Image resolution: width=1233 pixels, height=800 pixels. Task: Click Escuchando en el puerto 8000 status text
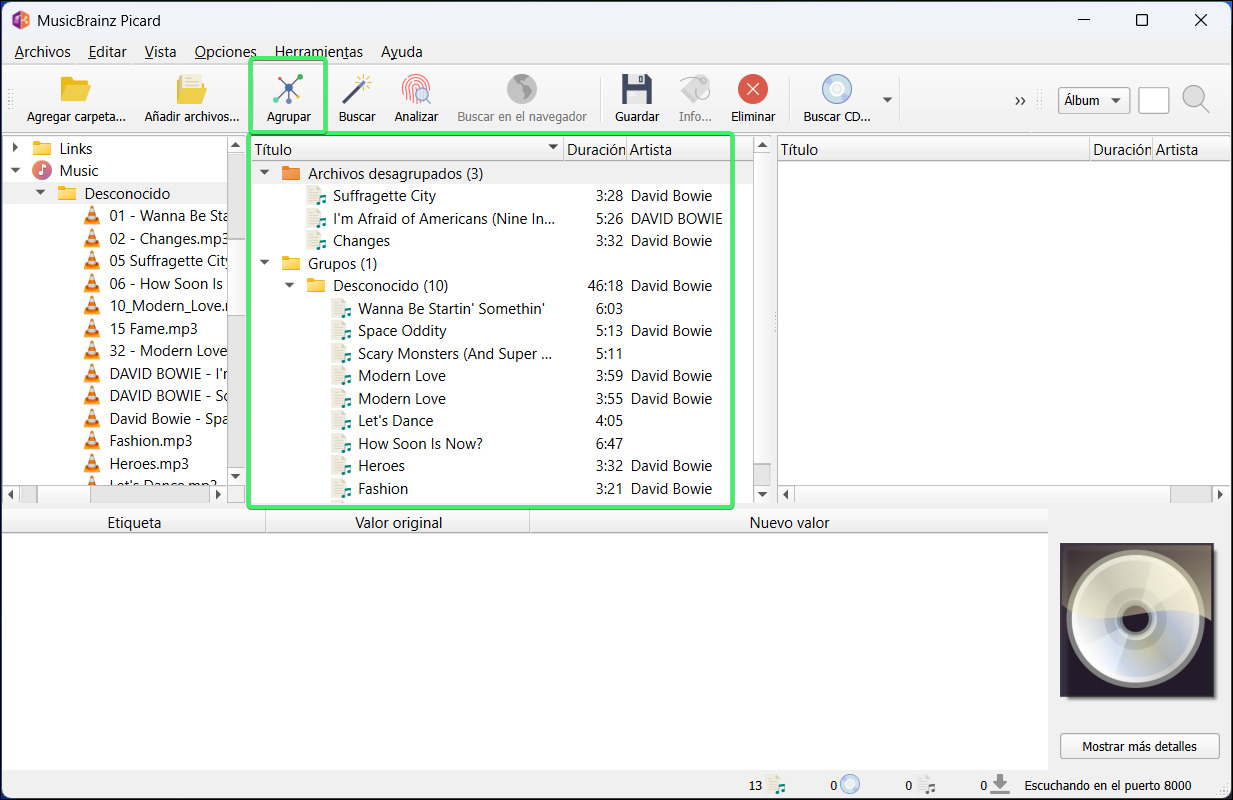[x=1108, y=786]
